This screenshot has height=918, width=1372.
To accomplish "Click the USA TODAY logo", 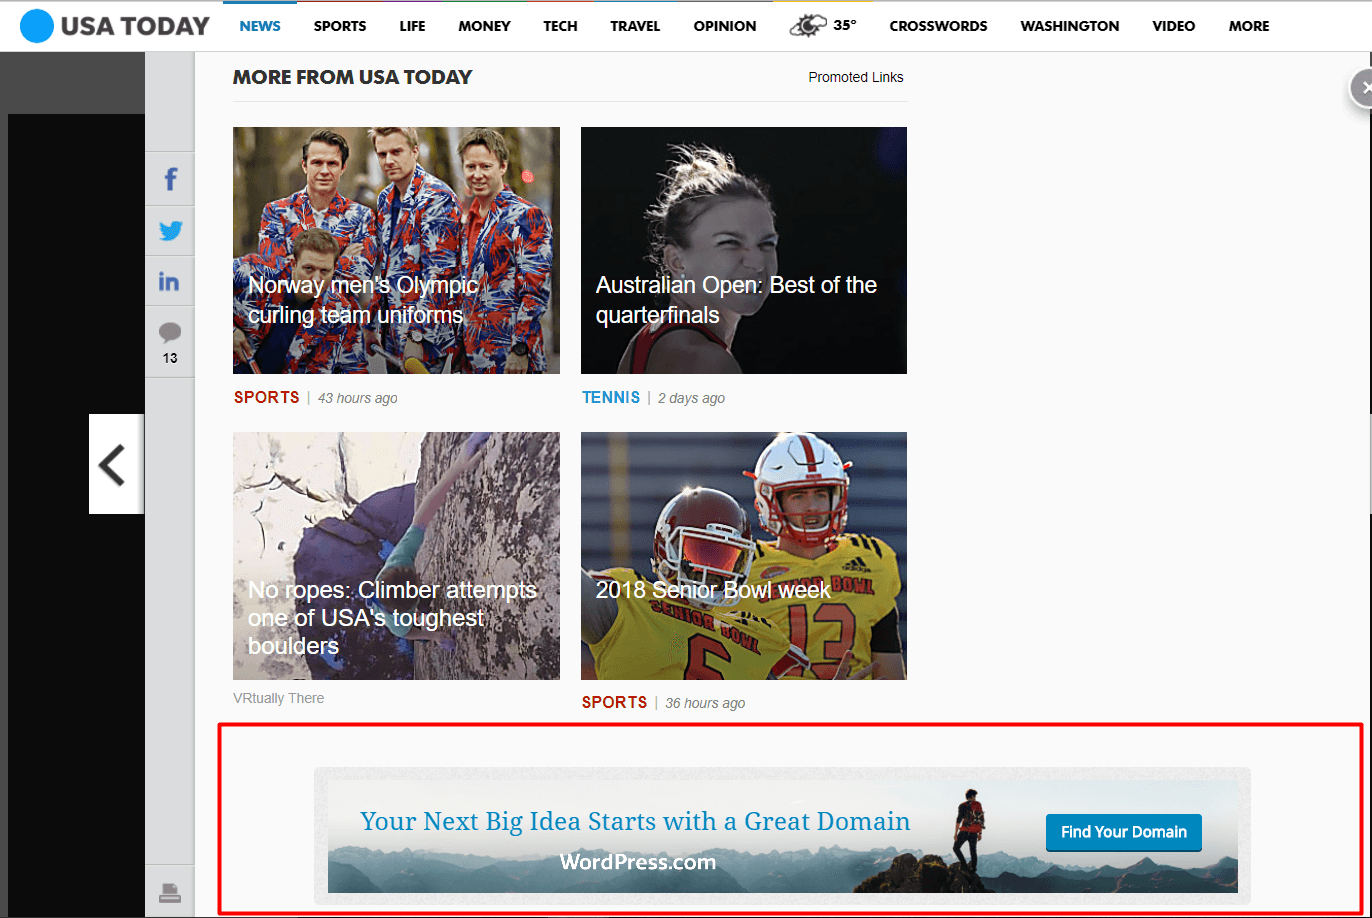I will pos(115,26).
